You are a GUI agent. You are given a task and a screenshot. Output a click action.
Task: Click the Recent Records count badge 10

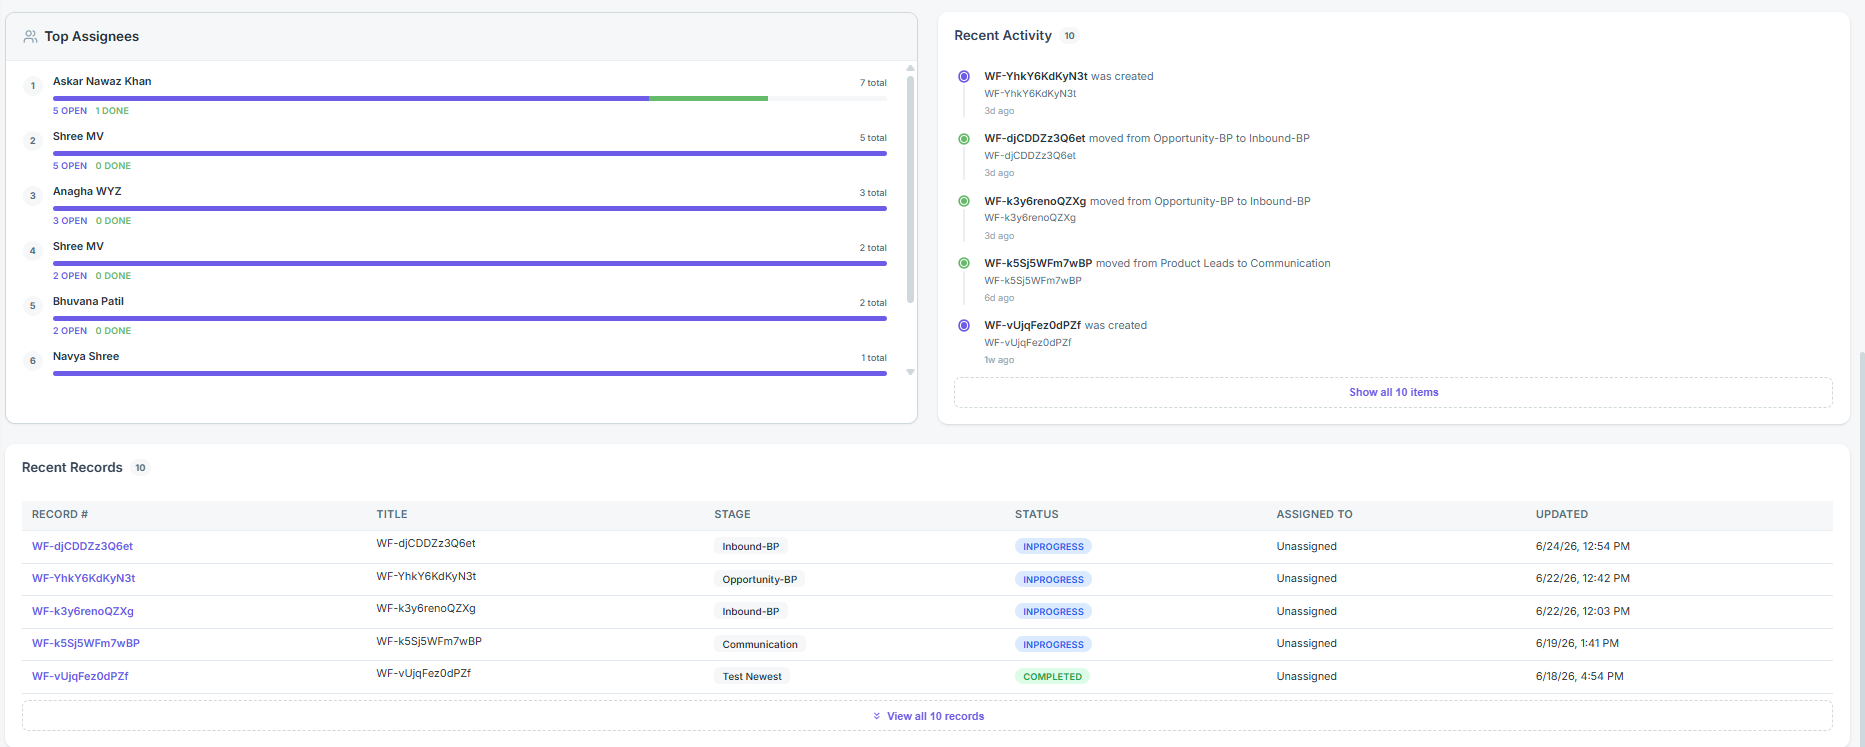[140, 468]
